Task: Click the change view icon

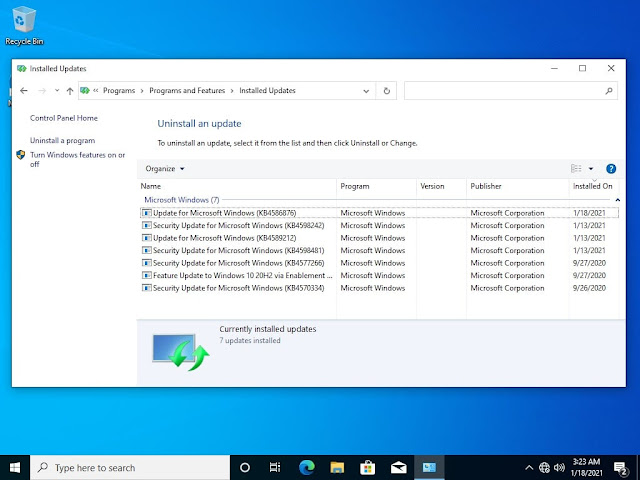Action: pyautogui.click(x=576, y=169)
